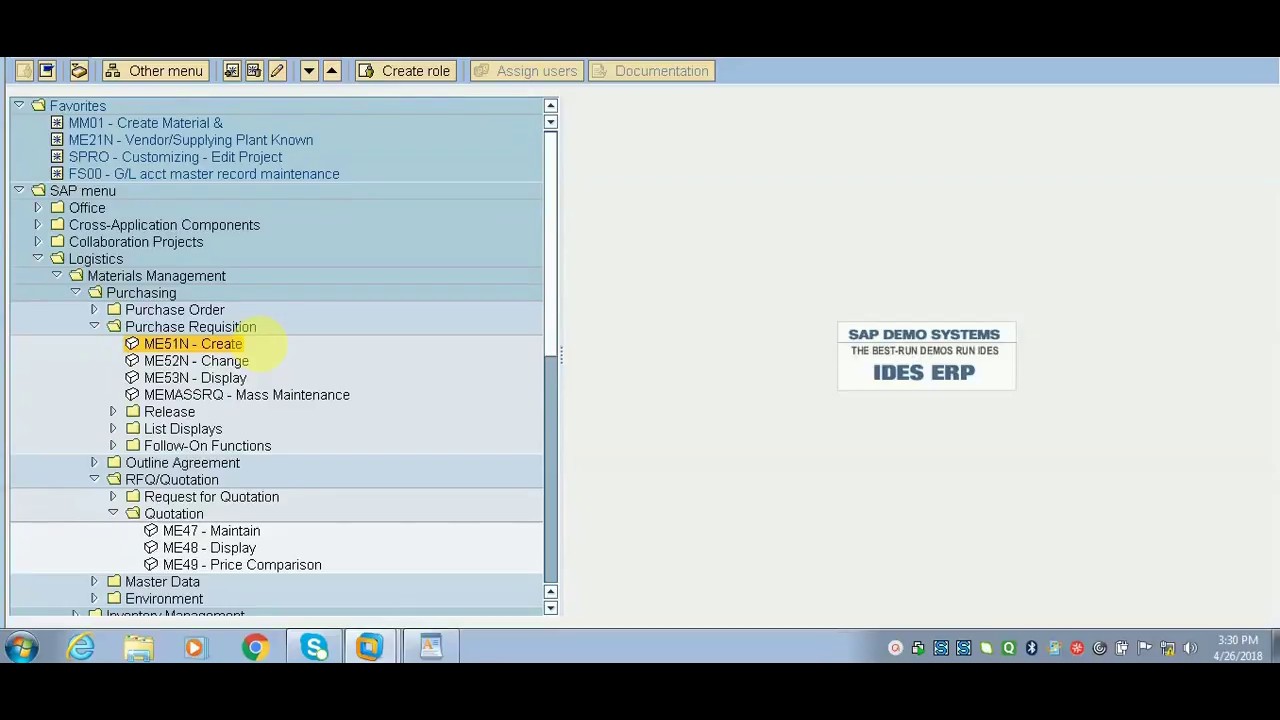Open MEMASSRQ - Mass Maintenance
The height and width of the screenshot is (720, 1280).
point(247,395)
